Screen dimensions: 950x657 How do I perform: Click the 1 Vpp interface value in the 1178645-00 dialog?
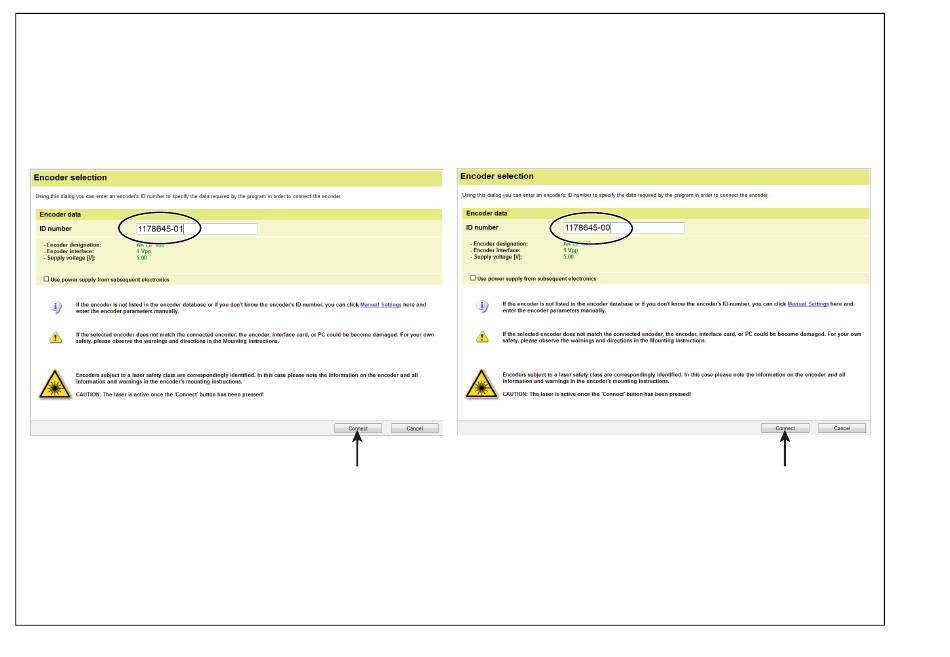coord(570,250)
